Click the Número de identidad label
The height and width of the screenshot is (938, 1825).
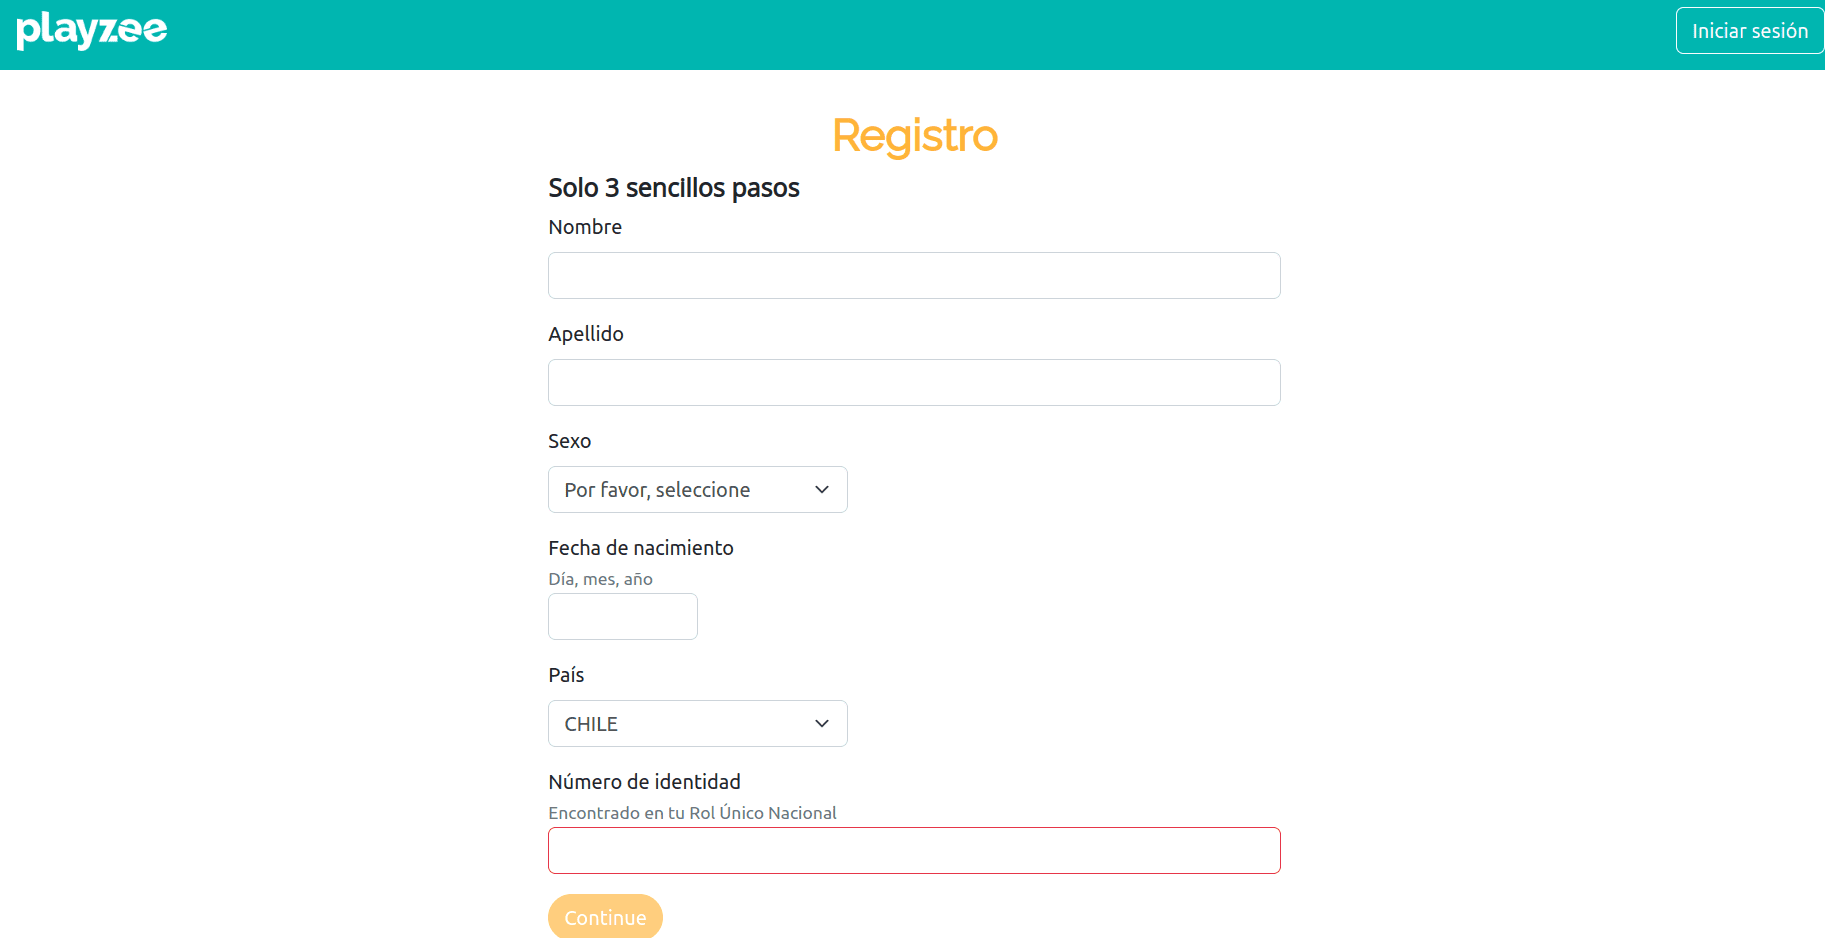644,782
